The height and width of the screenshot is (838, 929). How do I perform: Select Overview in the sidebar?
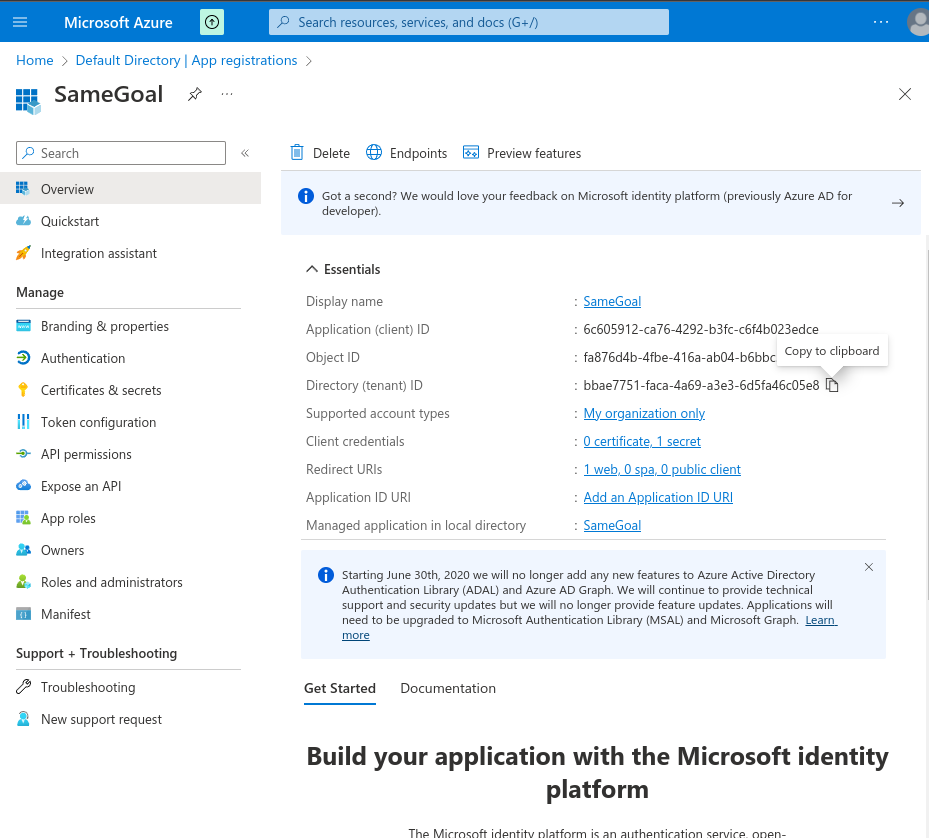130,188
